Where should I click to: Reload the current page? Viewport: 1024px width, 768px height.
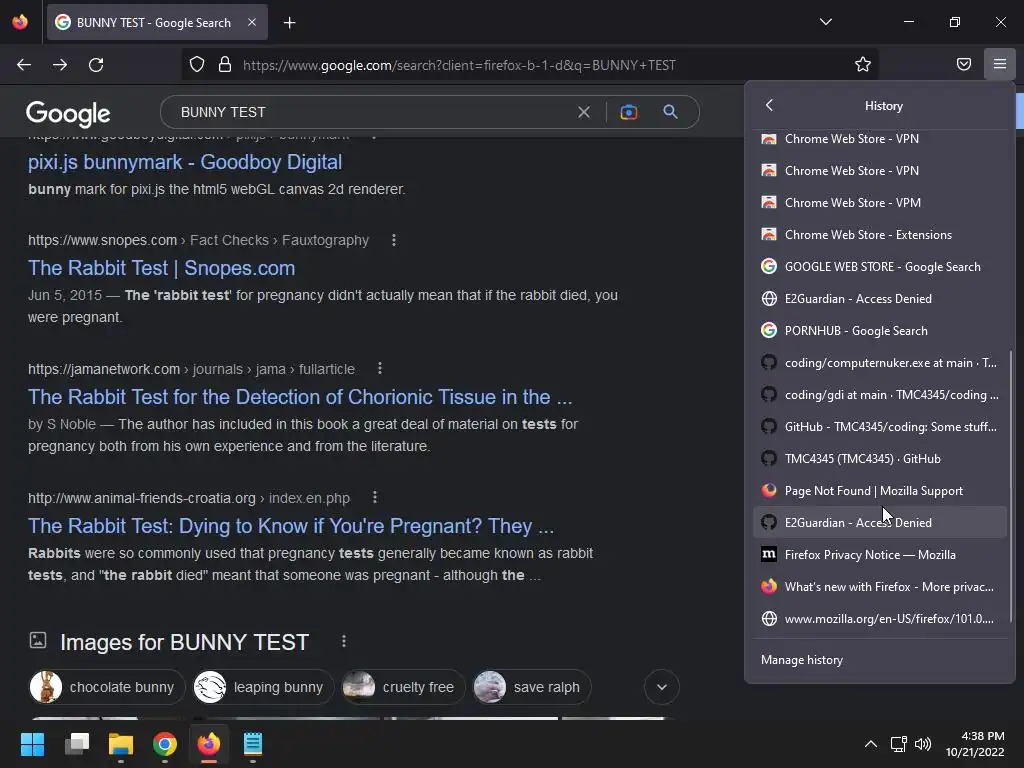[96, 65]
